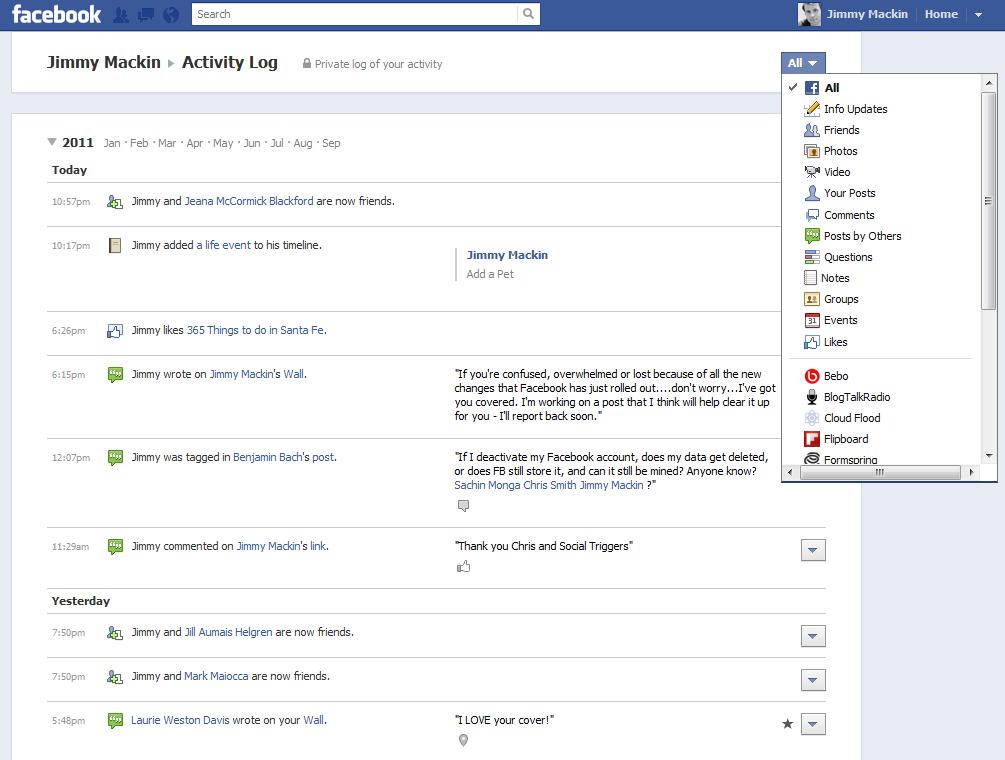Click the wall post icon beside the 6:15pm entry
Screen dimensions: 1005x760
tap(115, 375)
